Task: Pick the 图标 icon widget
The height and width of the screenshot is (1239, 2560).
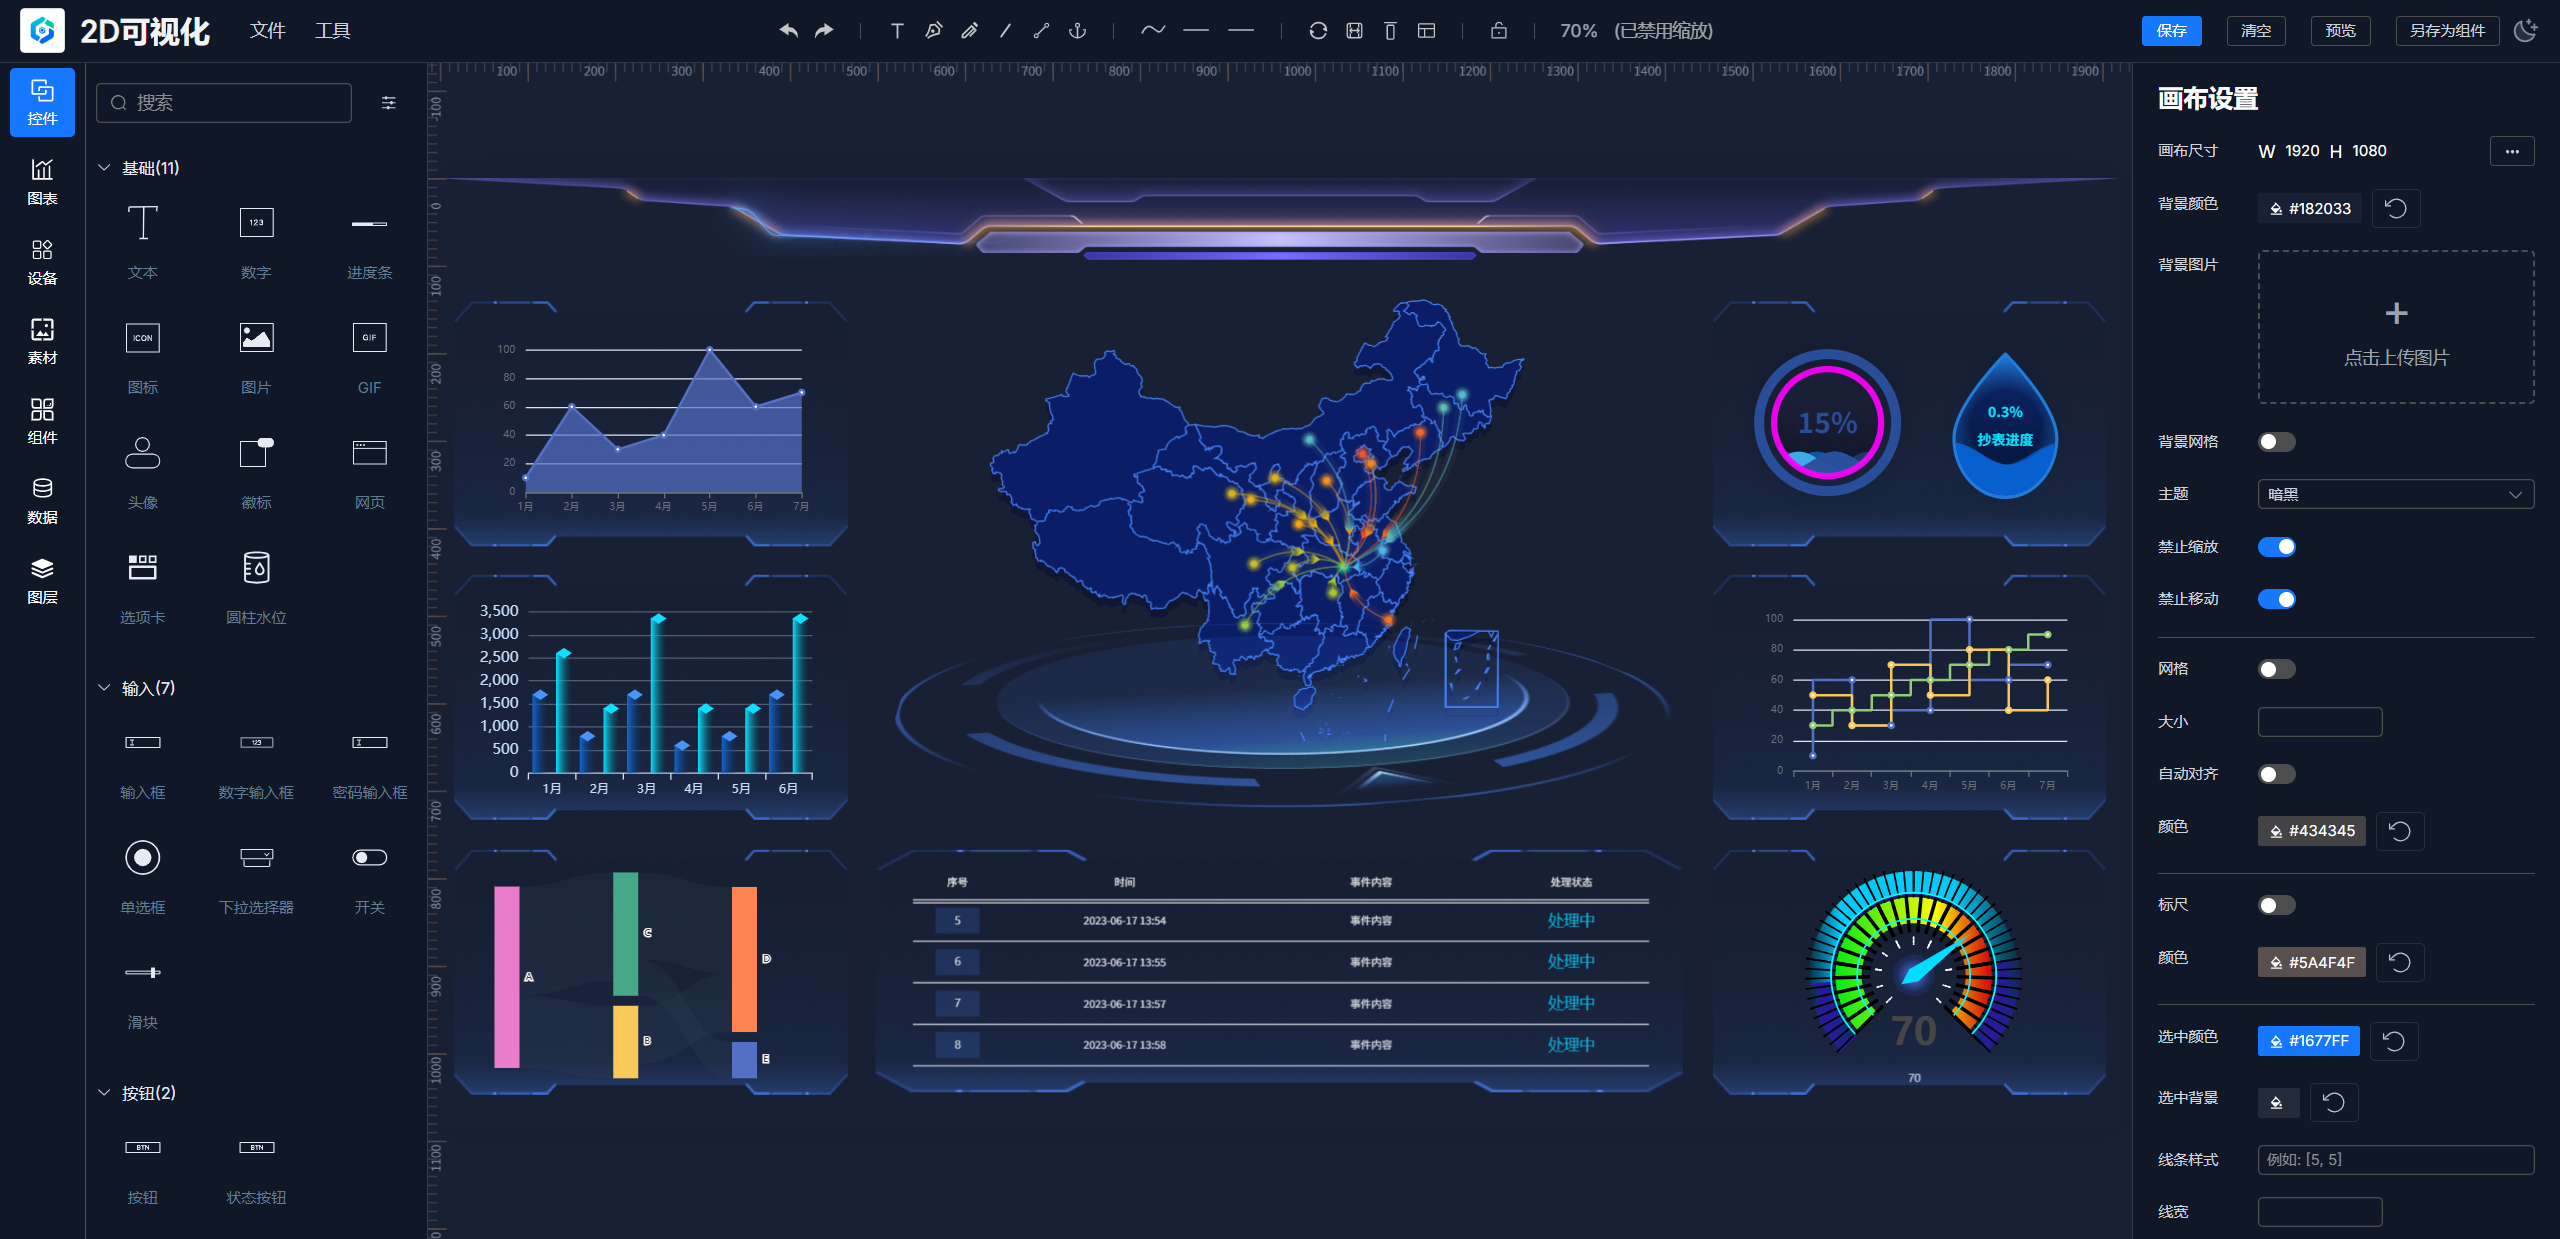Action: pyautogui.click(x=143, y=357)
